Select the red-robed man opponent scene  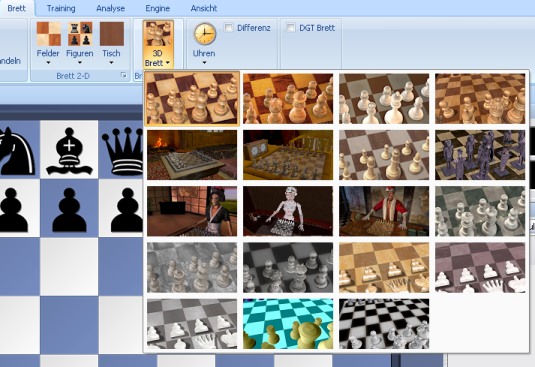(x=384, y=211)
